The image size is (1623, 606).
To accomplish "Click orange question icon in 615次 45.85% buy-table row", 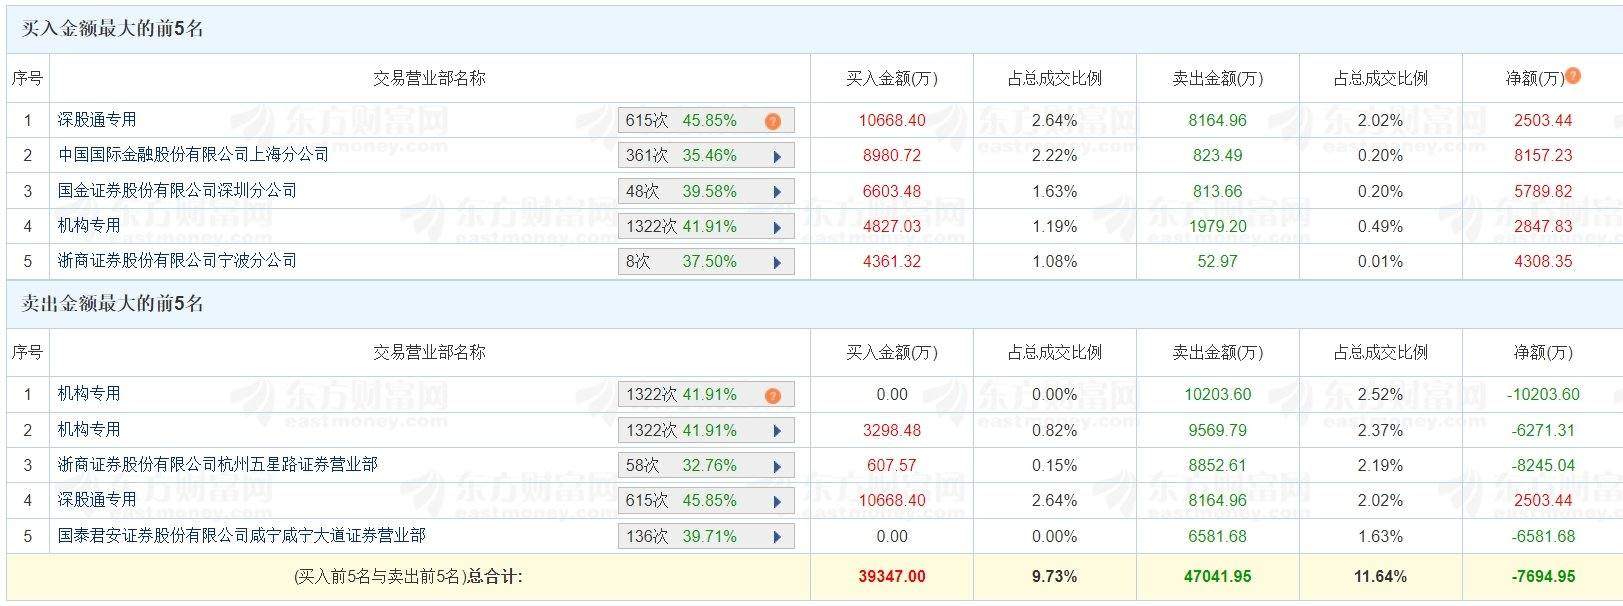I will (x=772, y=121).
